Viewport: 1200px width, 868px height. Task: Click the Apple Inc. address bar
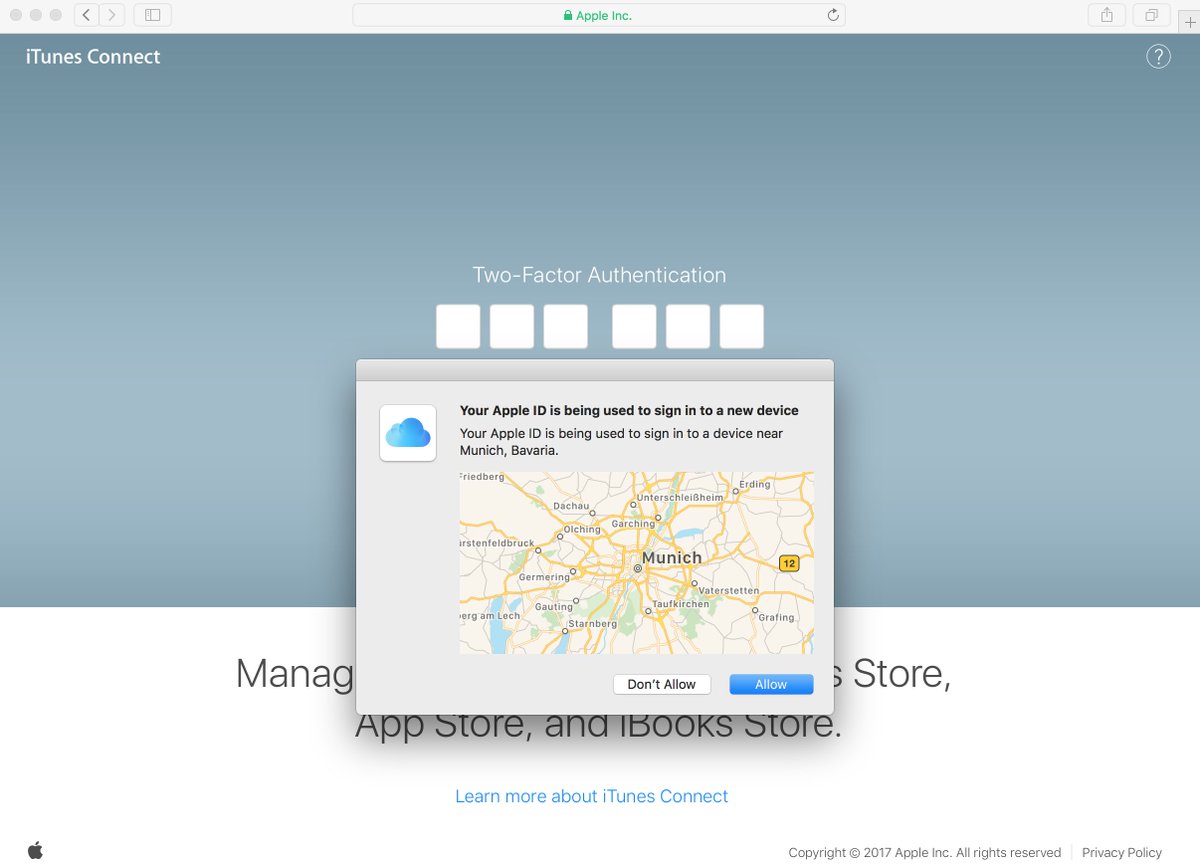click(x=598, y=15)
